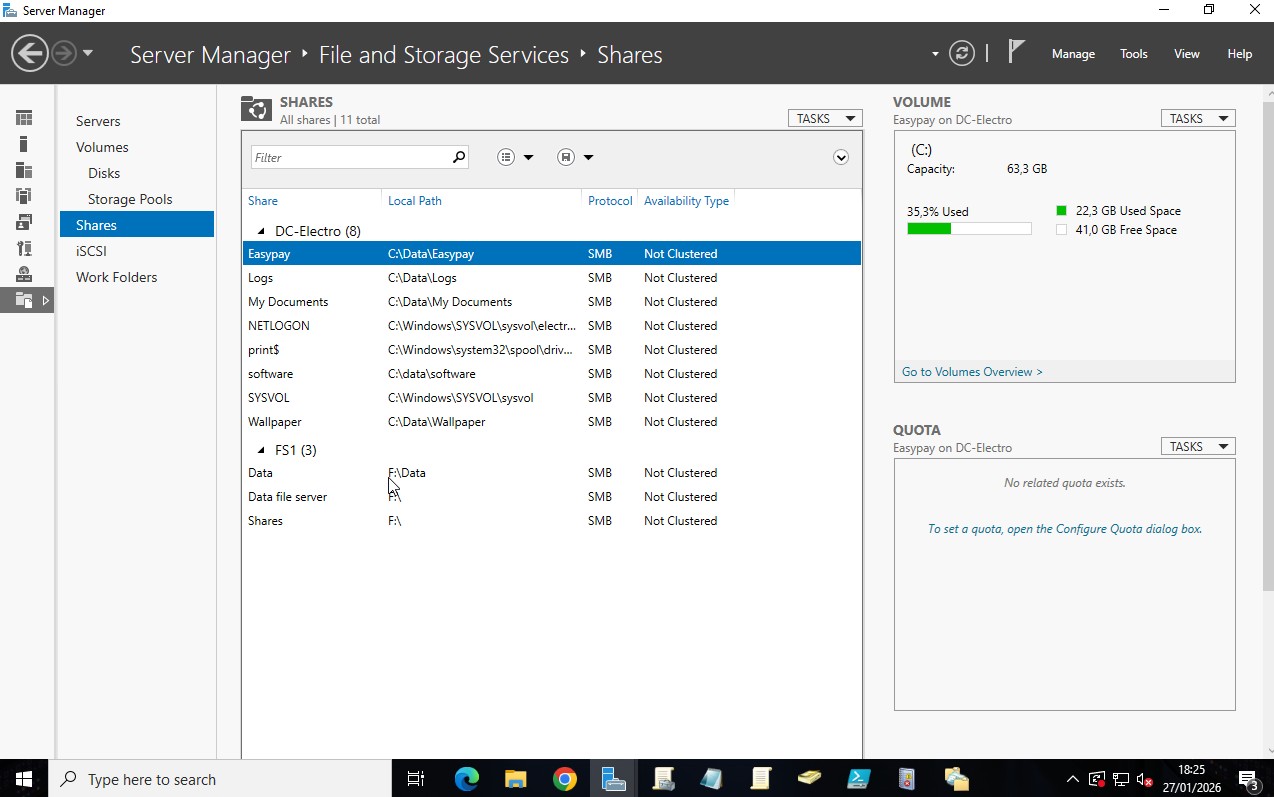Image resolution: width=1274 pixels, height=797 pixels.
Task: Click the refresh icon in the header
Action: (x=961, y=54)
